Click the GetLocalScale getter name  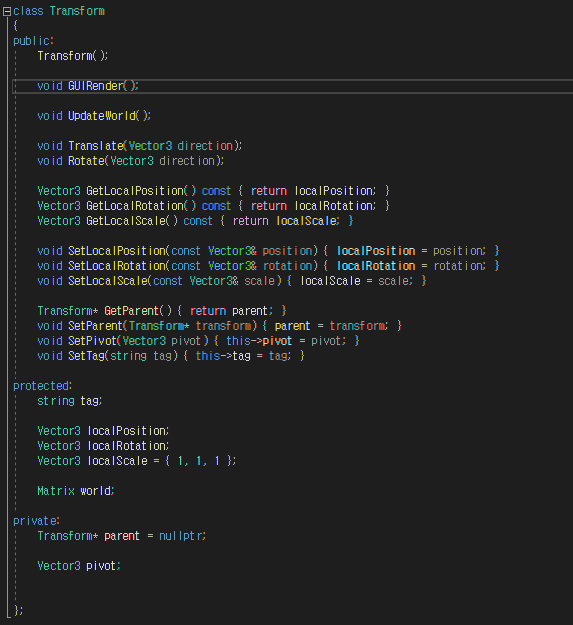(126, 221)
